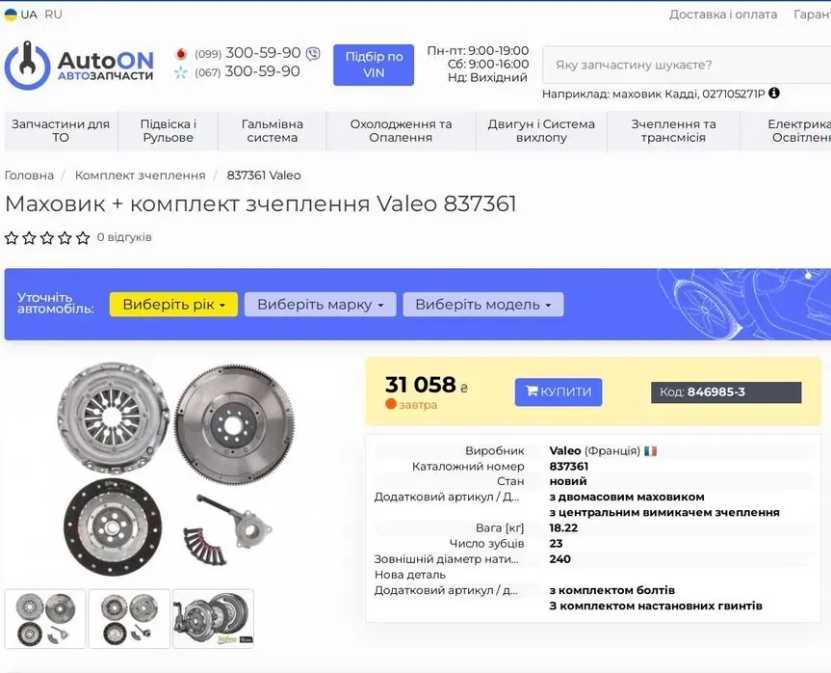Viewport: 831px width, 673px height.
Task: Click the Купити buy button
Action: 558,392
